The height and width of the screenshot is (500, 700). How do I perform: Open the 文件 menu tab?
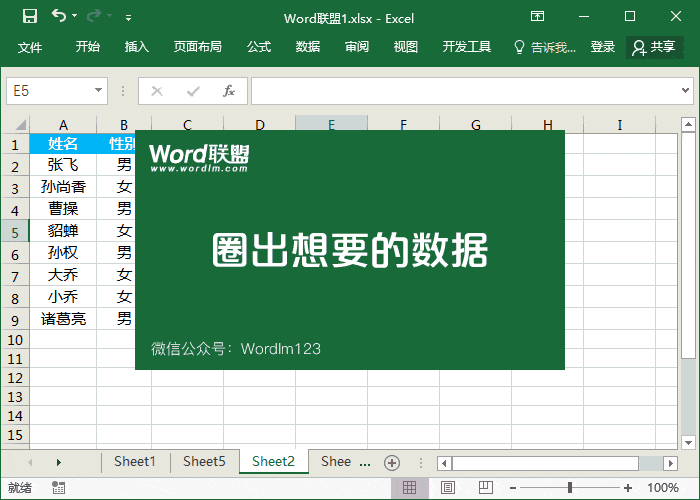tap(30, 47)
